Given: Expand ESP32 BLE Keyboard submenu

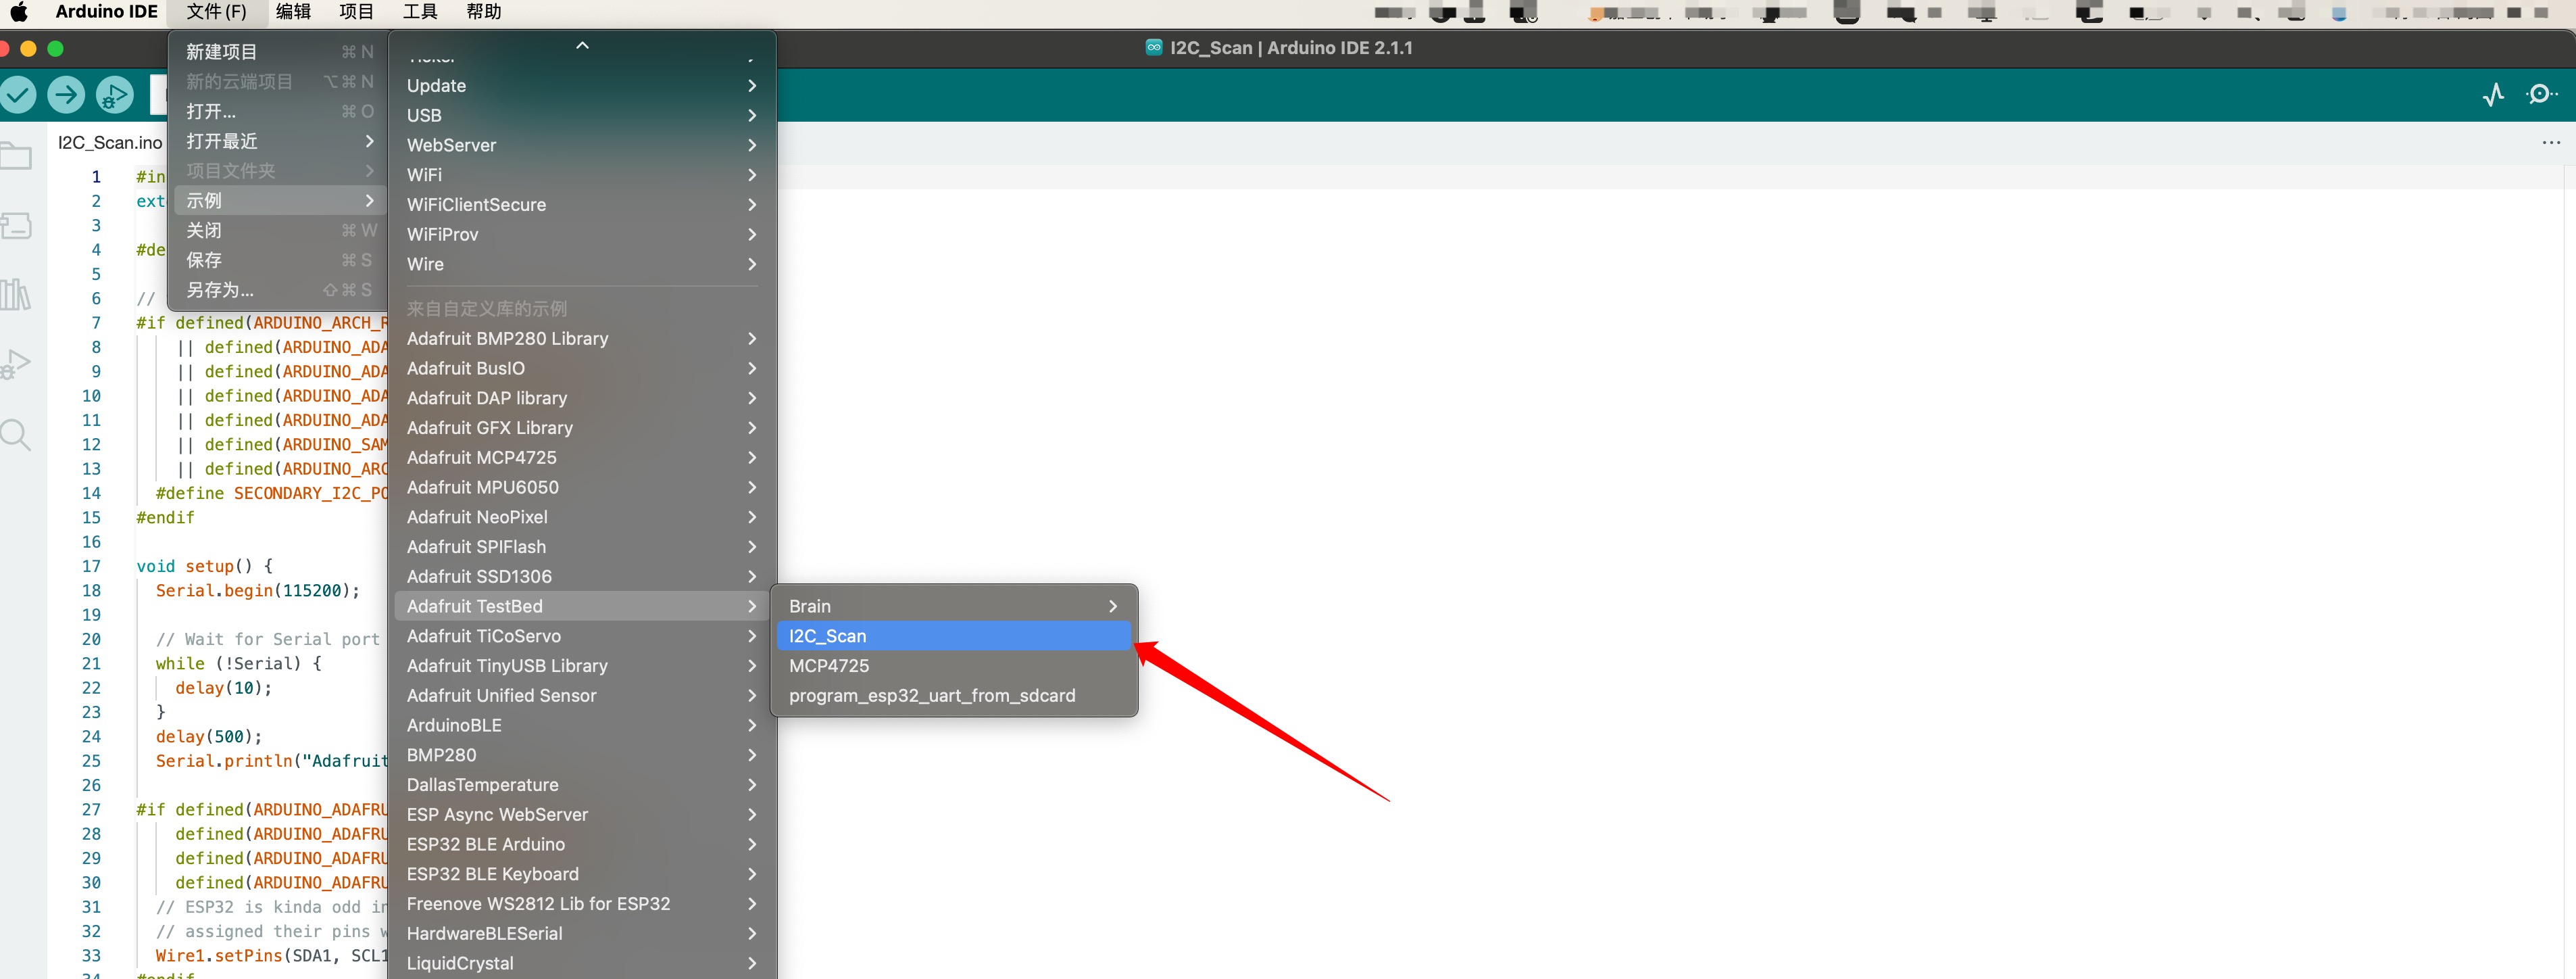Looking at the screenshot, I should [x=582, y=874].
